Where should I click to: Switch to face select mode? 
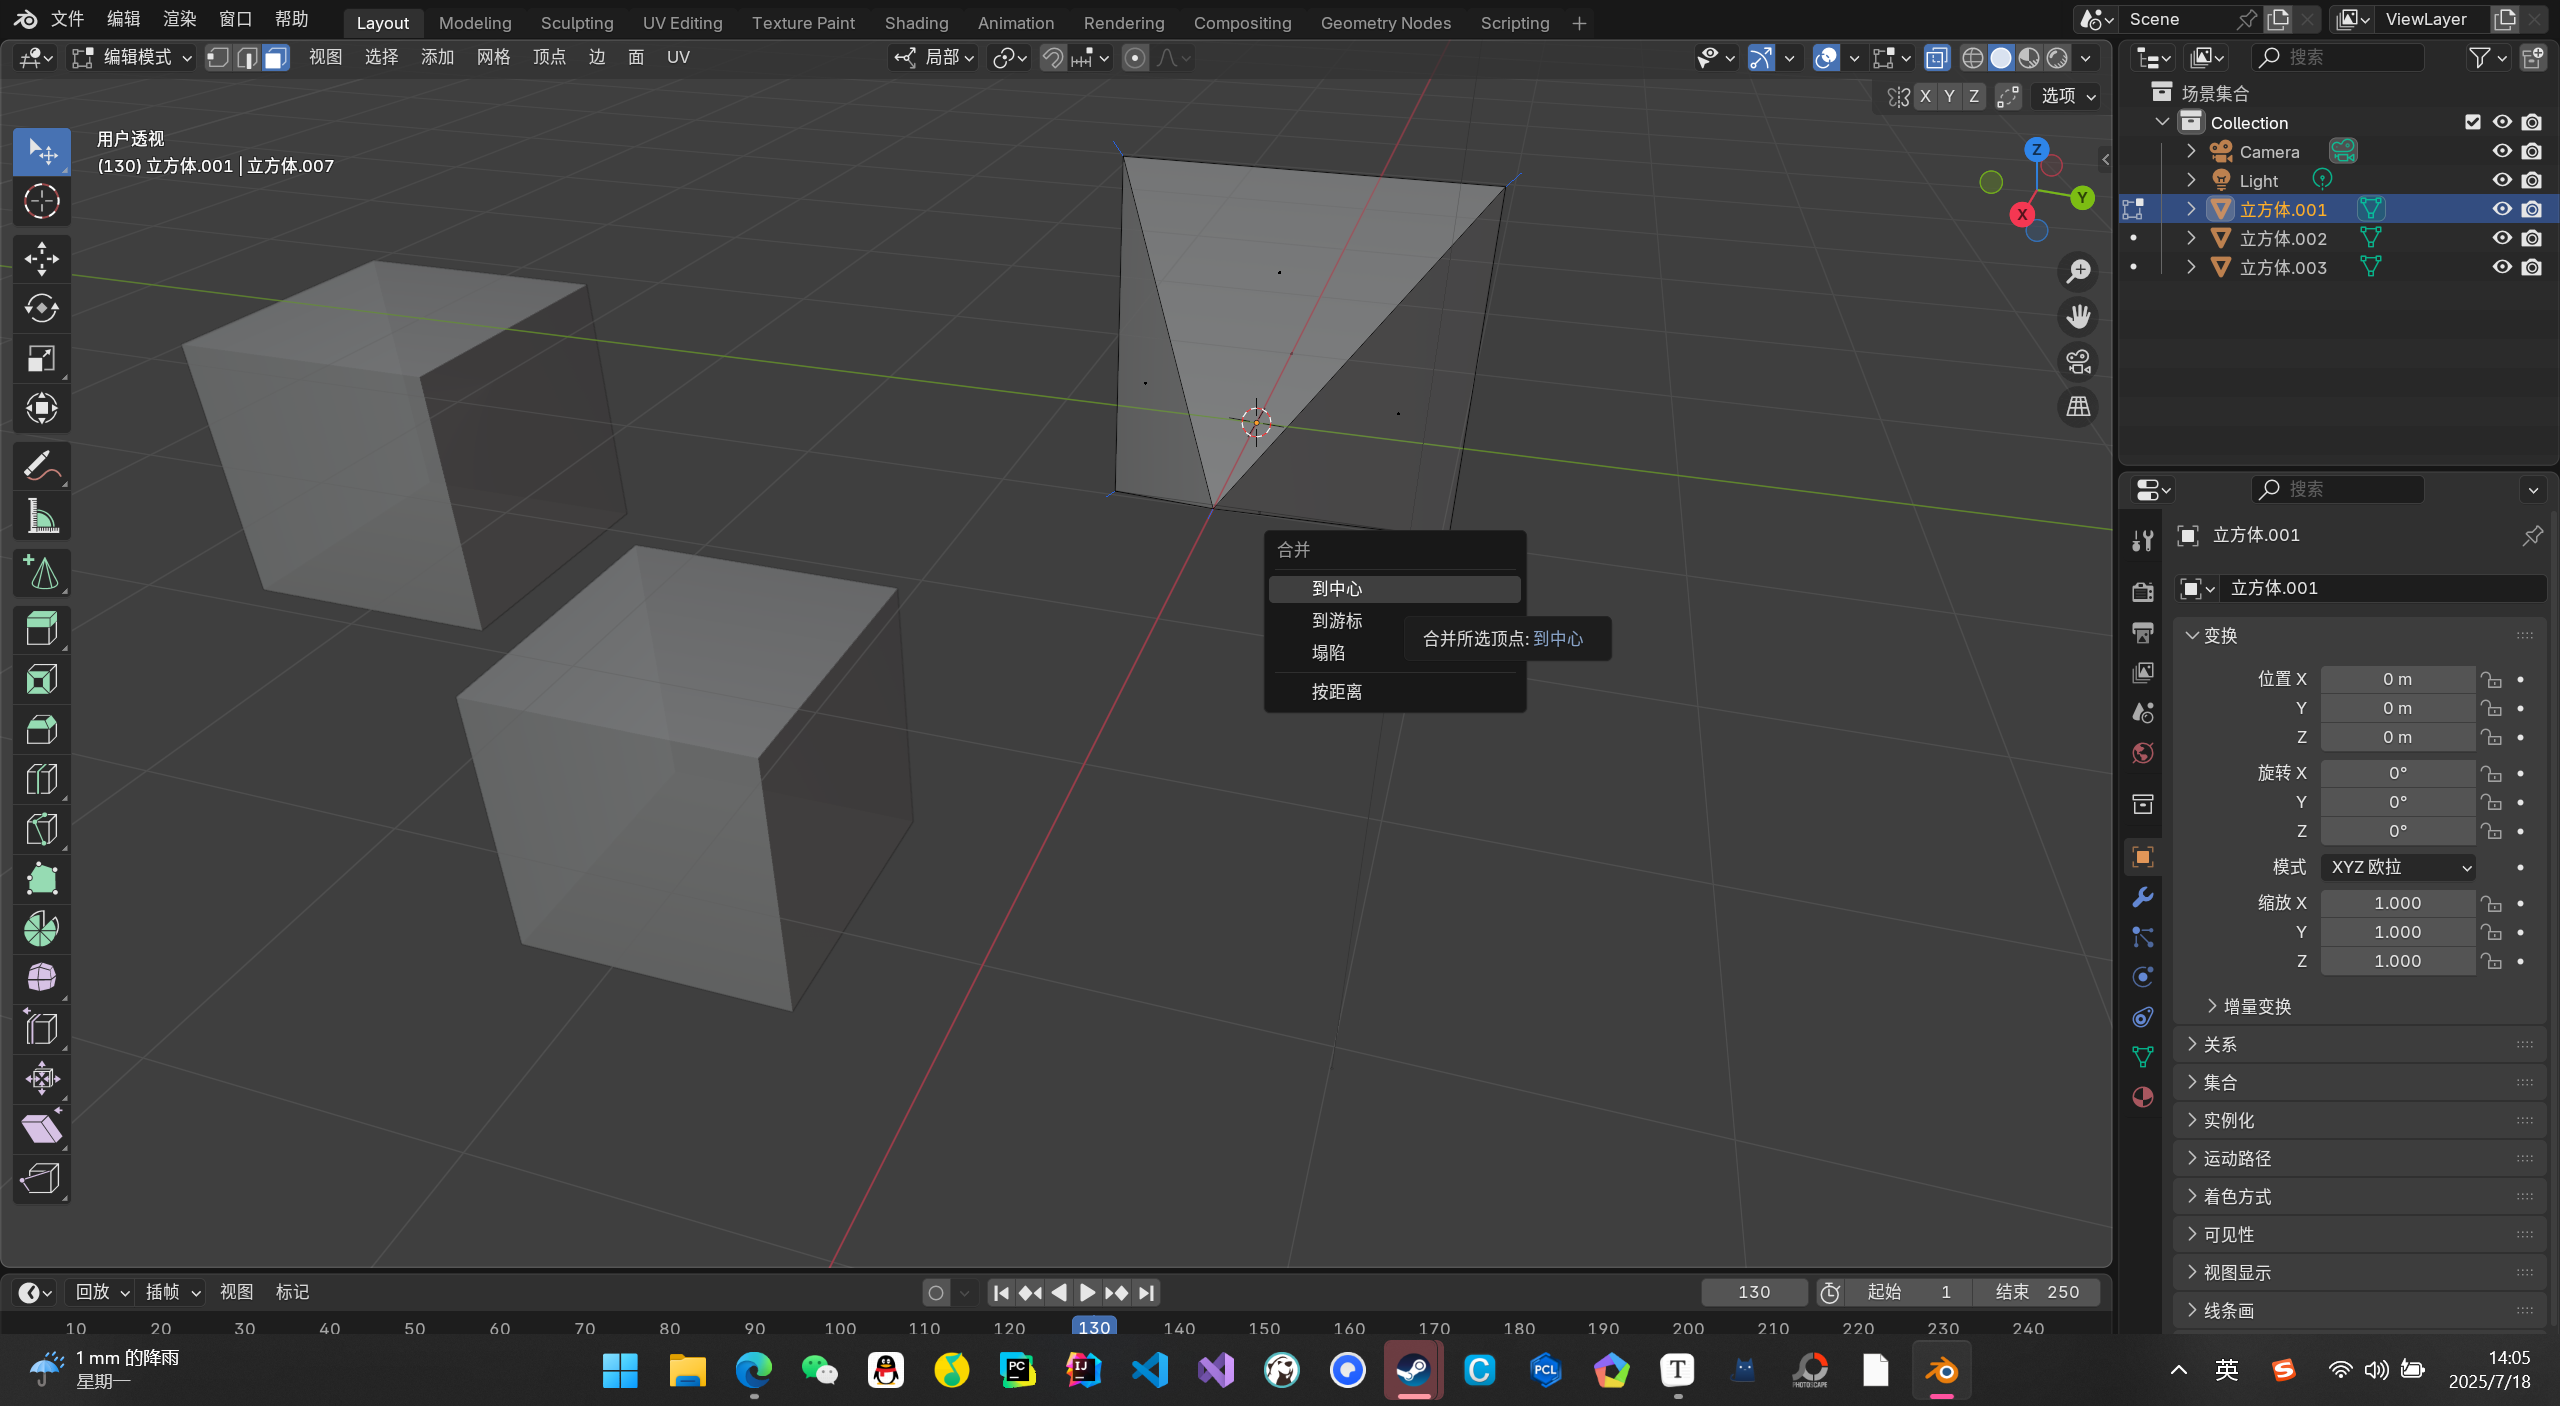click(x=276, y=58)
